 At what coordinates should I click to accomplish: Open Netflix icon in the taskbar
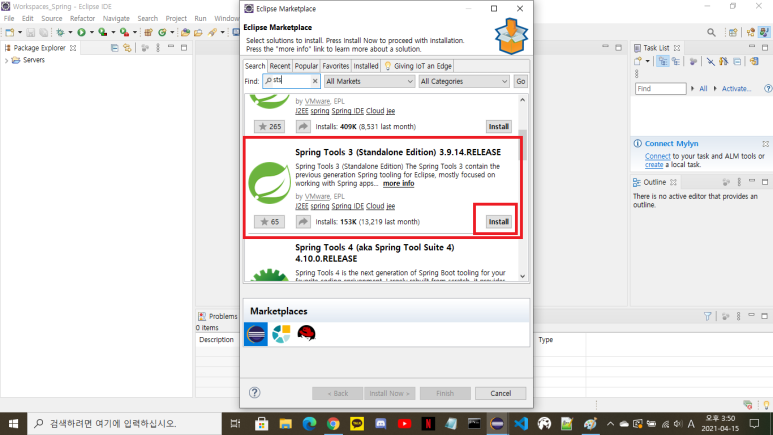point(428,424)
